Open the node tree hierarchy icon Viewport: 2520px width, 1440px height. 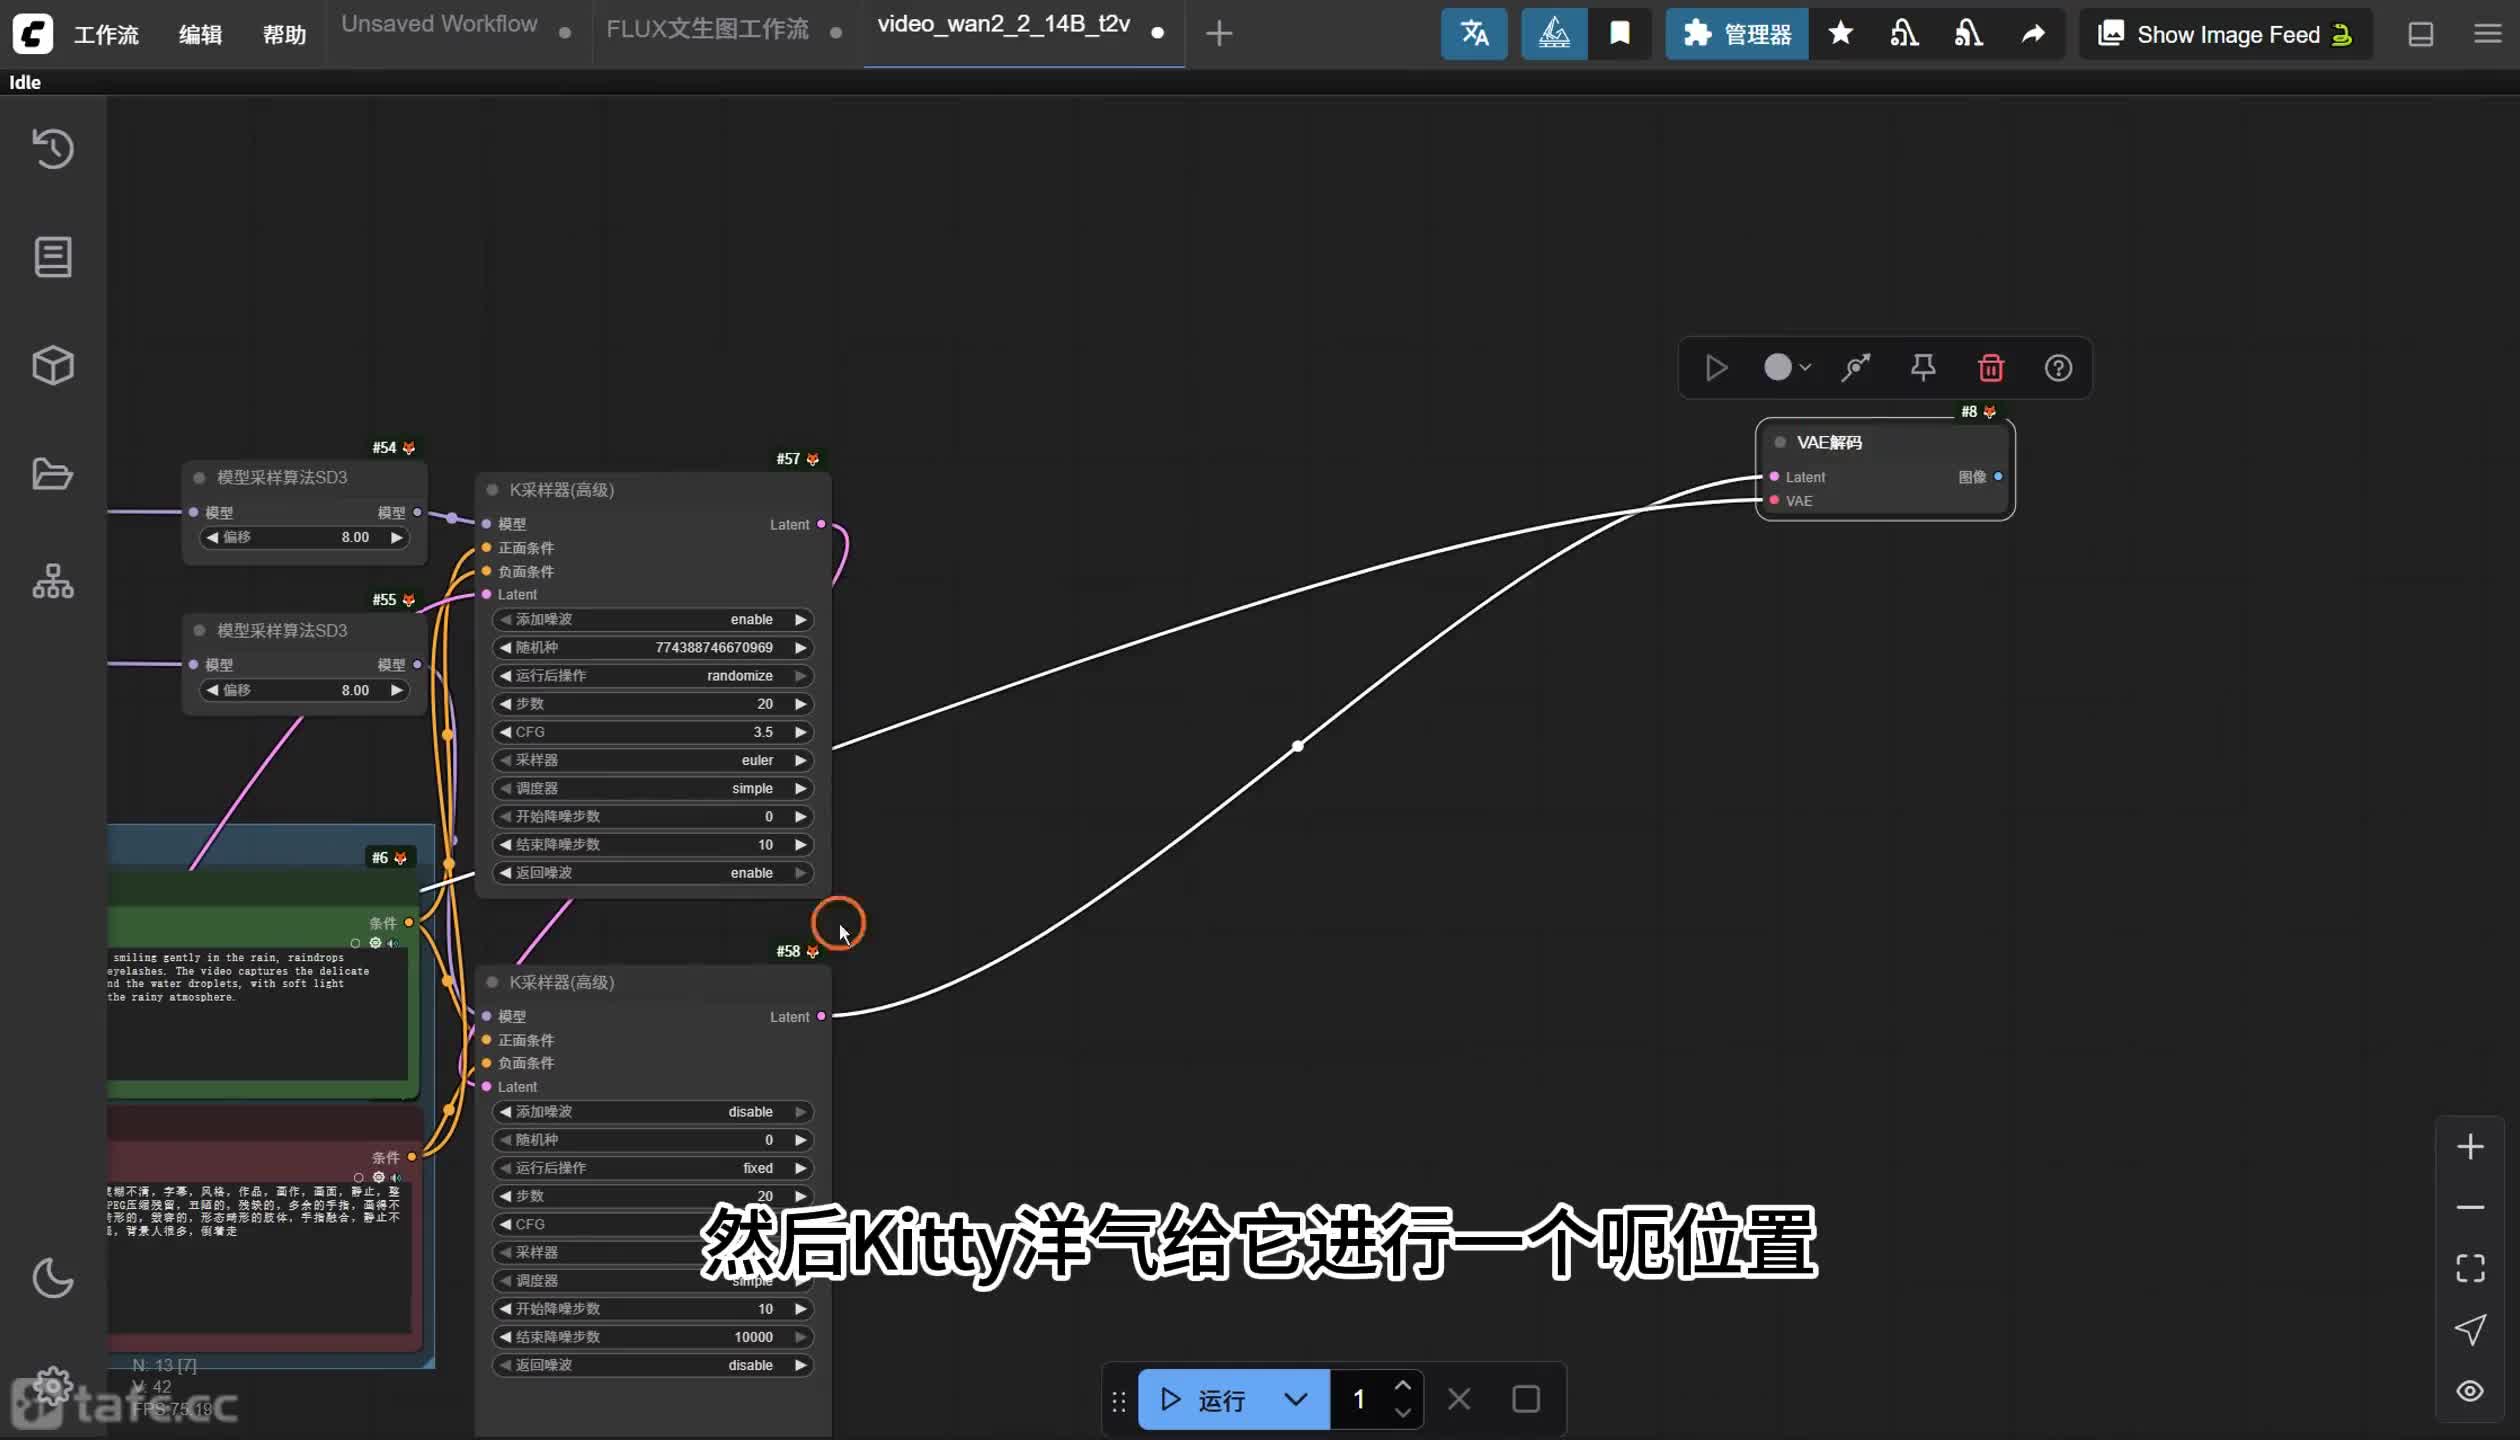click(53, 582)
